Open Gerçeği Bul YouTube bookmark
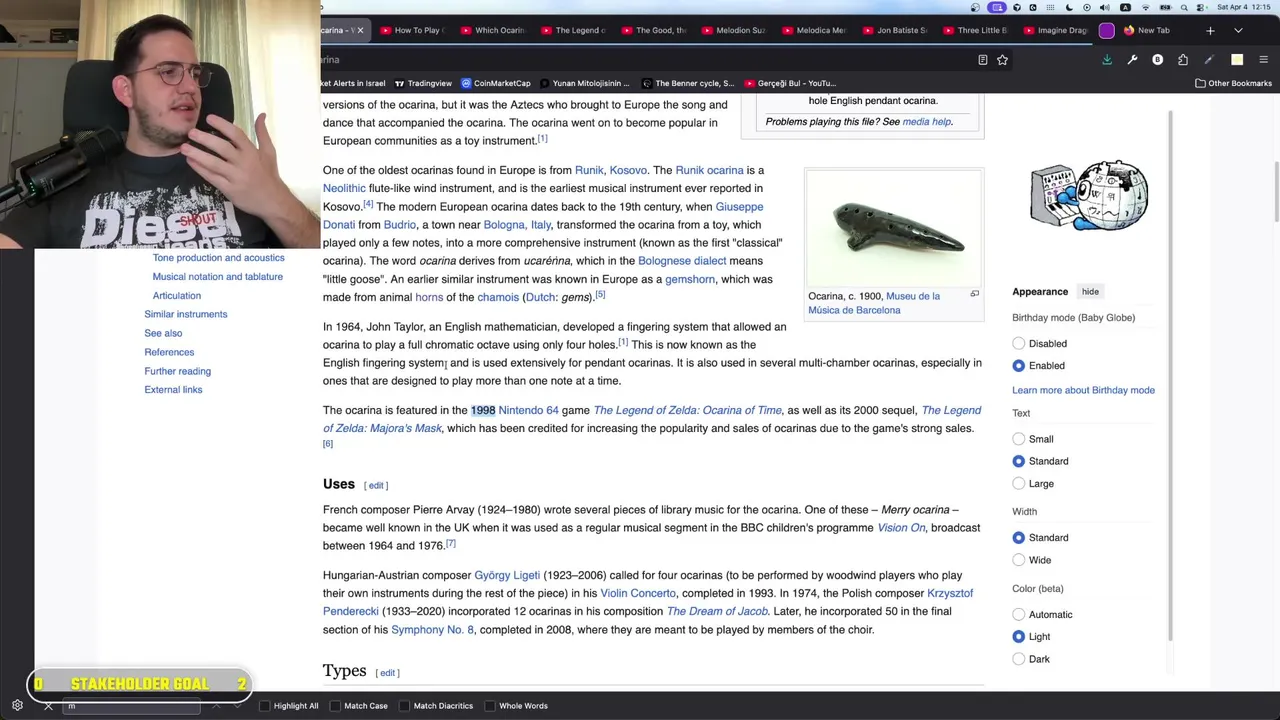The image size is (1280, 720). click(789, 83)
